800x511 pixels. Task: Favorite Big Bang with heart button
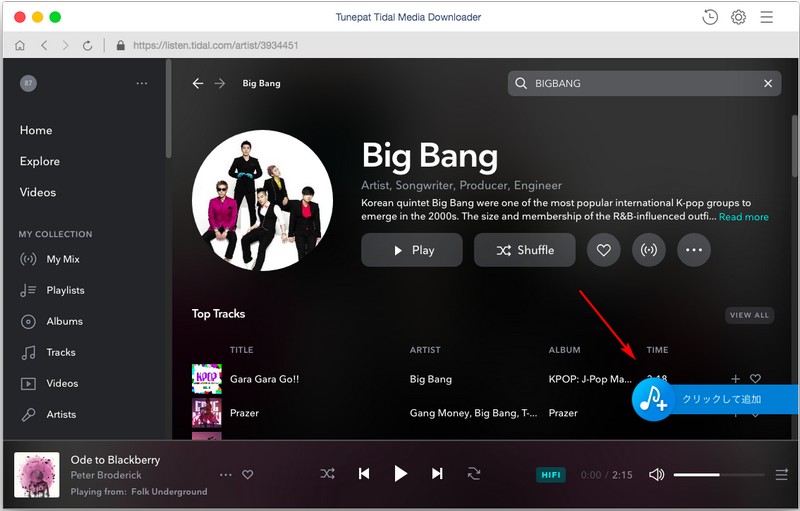tap(604, 250)
